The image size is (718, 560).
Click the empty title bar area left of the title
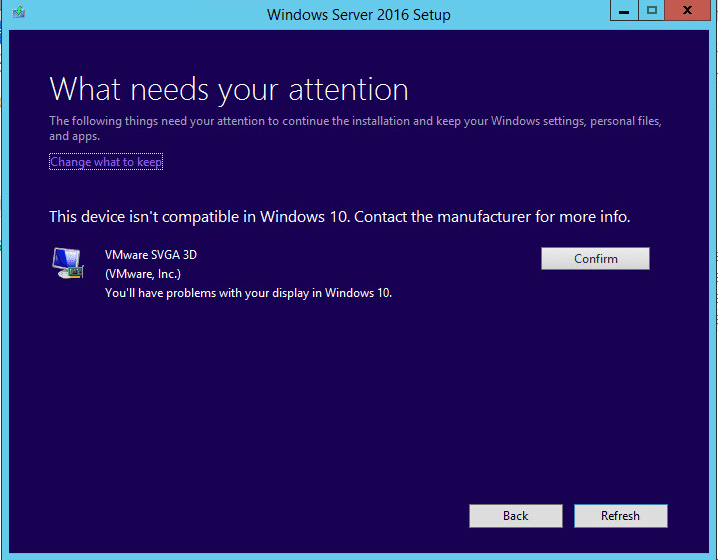(140, 15)
